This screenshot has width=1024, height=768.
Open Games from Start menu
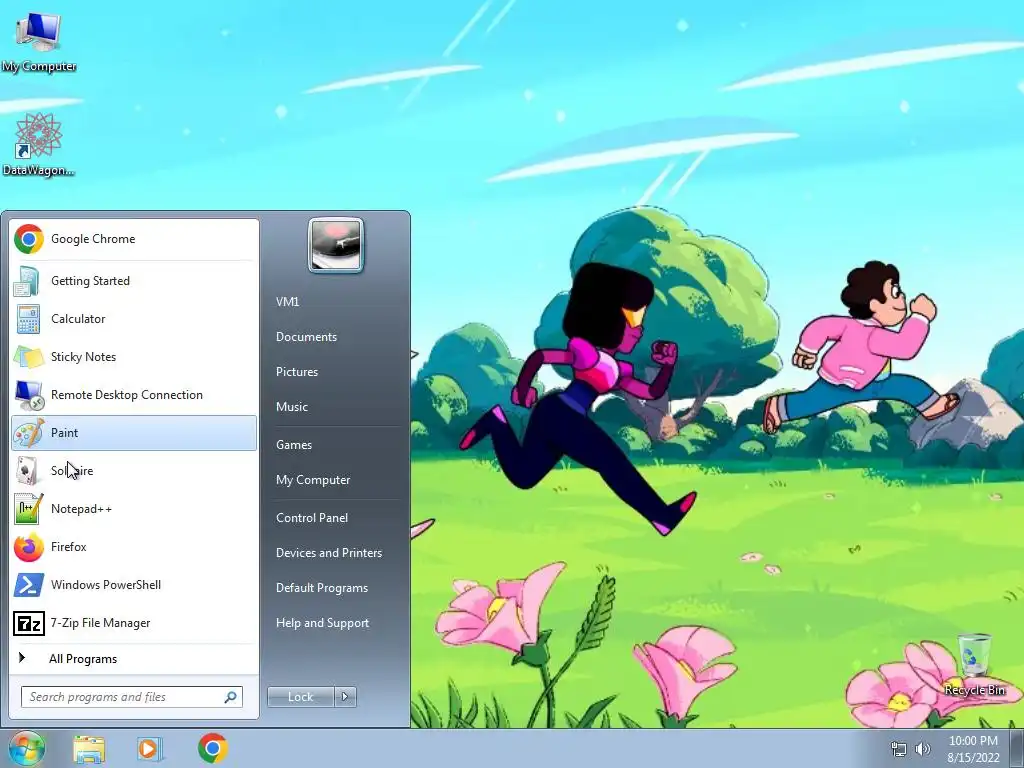294,445
